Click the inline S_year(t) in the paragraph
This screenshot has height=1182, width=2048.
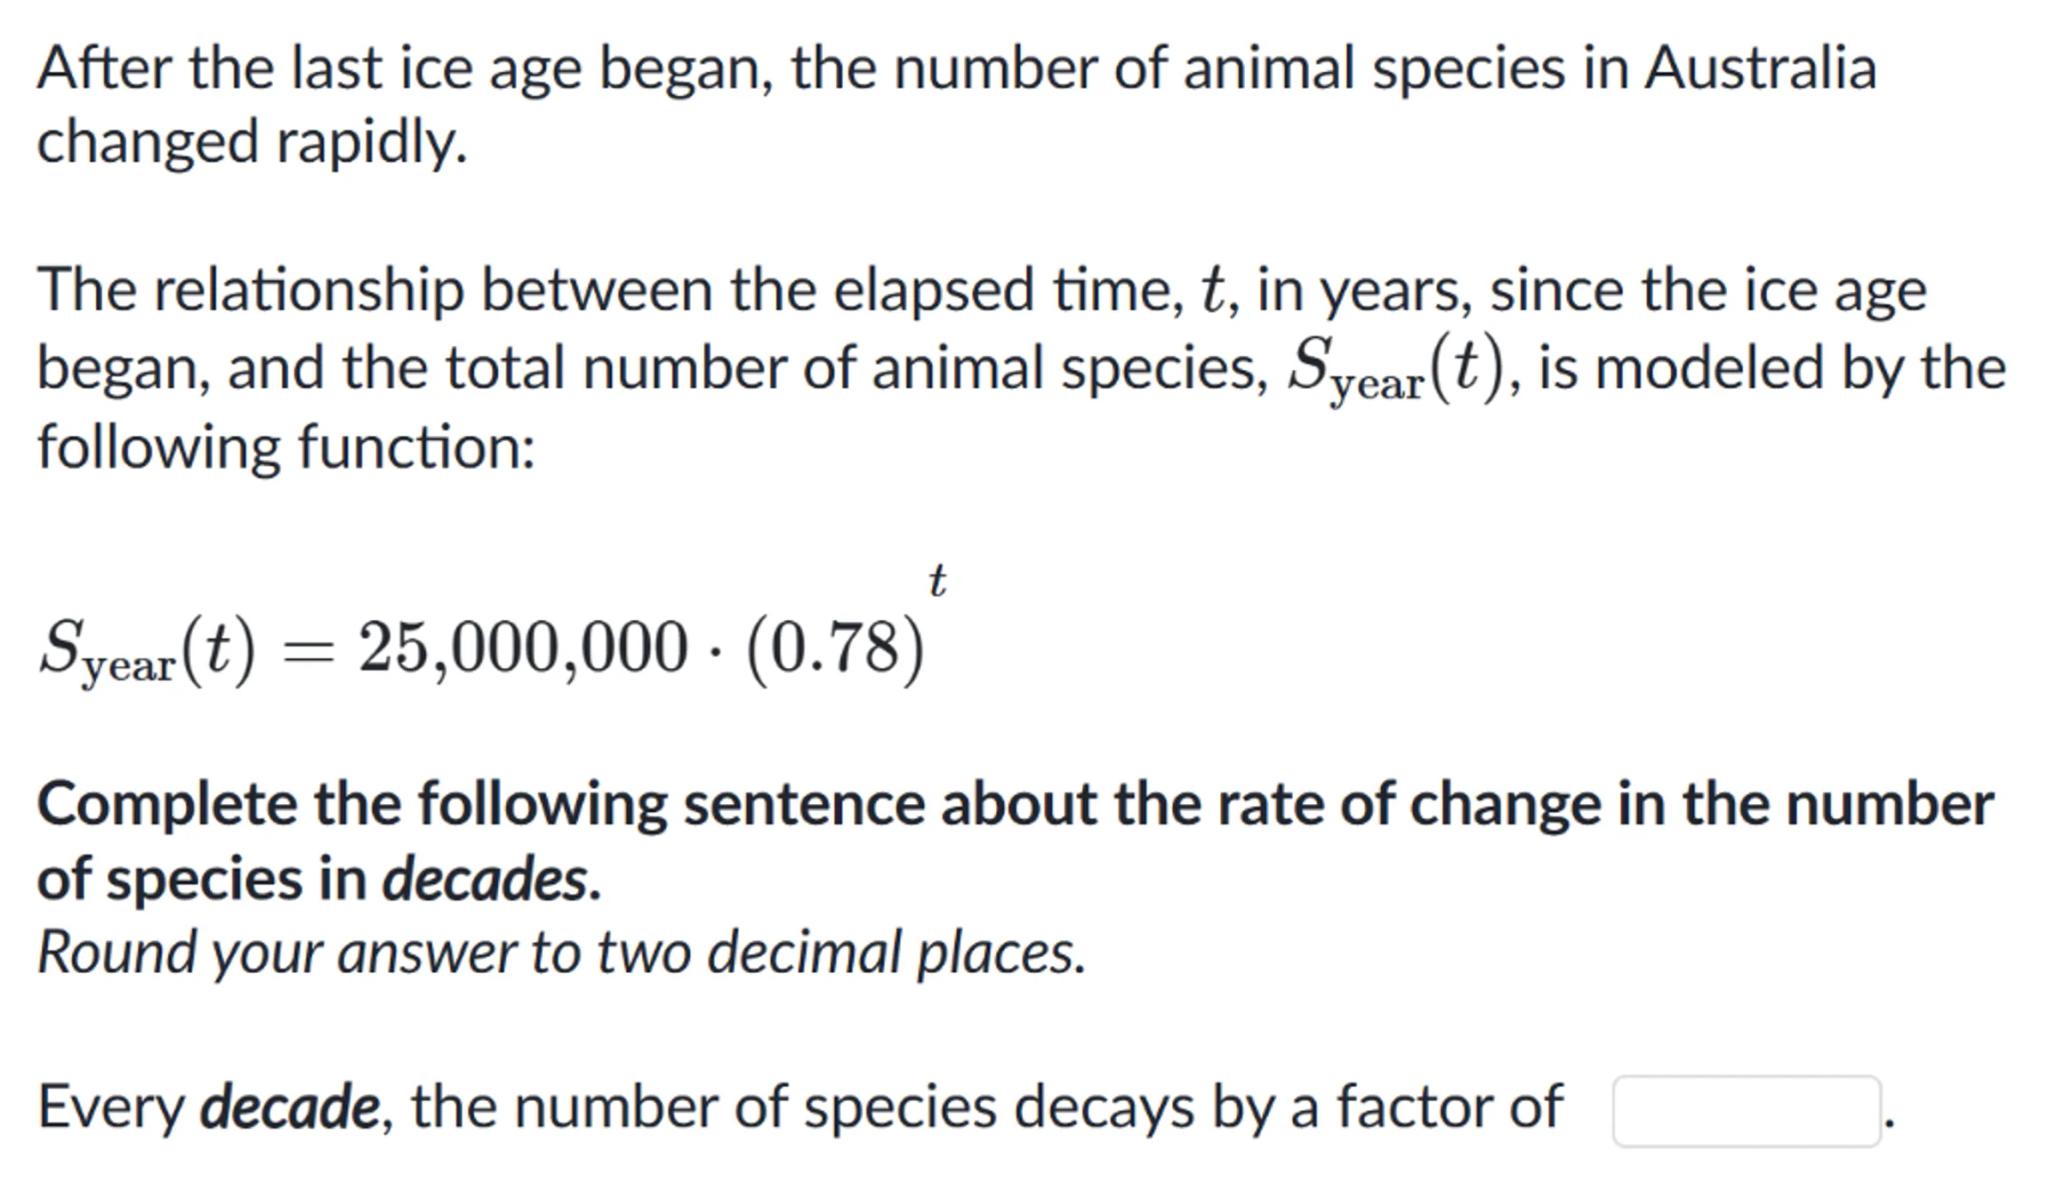tap(1396, 369)
